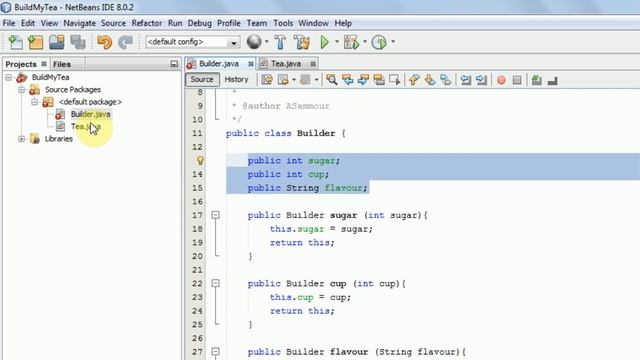Click Next Bookmark down-arrow icon
The height and width of the screenshot is (360, 640).
pyautogui.click(x=430, y=80)
